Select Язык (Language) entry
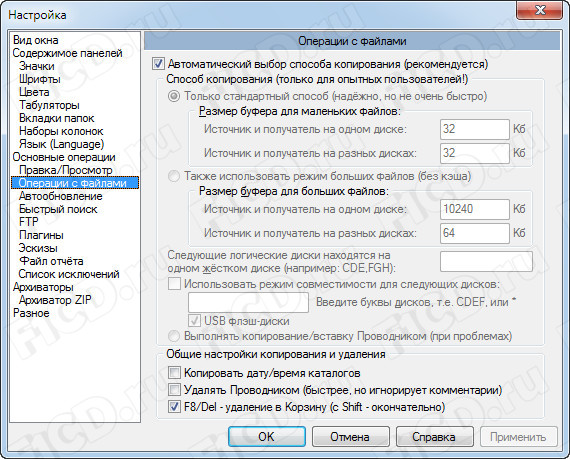Viewport: 570px width, 459px height. pyautogui.click(x=61, y=144)
